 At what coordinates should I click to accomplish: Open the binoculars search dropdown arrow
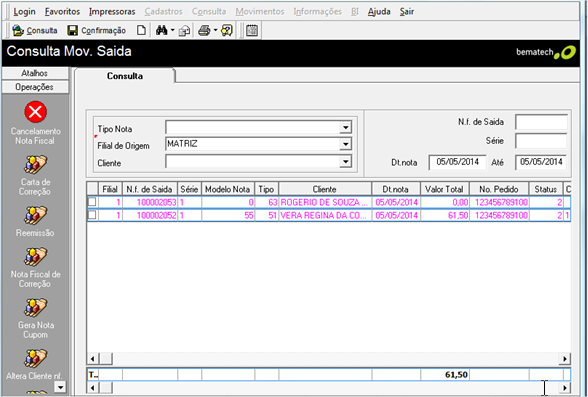(x=172, y=30)
